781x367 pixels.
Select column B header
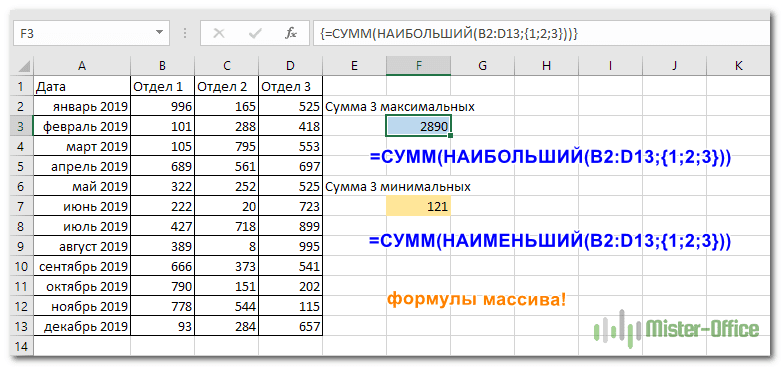(162, 66)
